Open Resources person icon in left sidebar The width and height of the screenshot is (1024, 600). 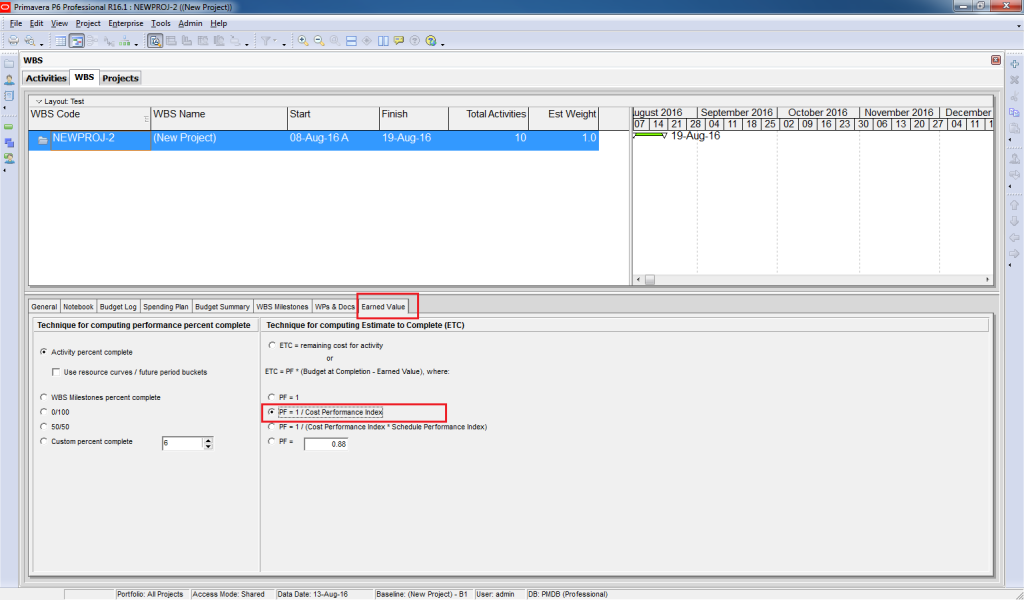tap(9, 80)
